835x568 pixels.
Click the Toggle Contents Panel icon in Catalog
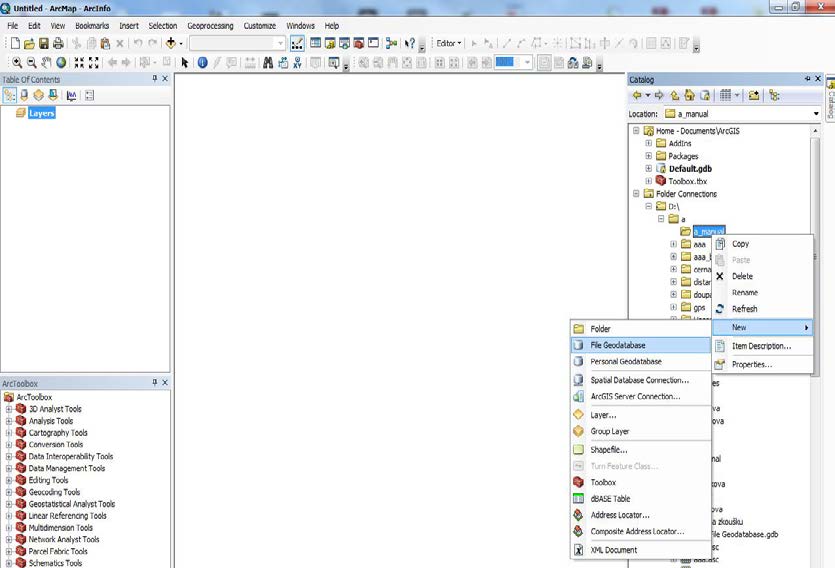pos(774,95)
